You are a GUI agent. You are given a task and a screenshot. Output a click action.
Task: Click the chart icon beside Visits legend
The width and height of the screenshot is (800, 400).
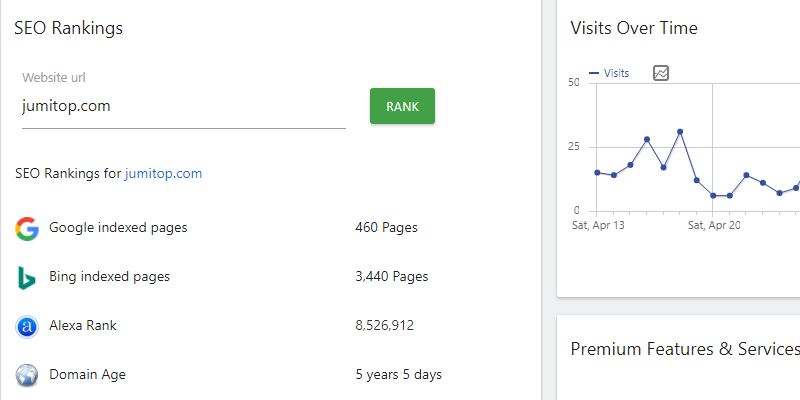pyautogui.click(x=660, y=73)
